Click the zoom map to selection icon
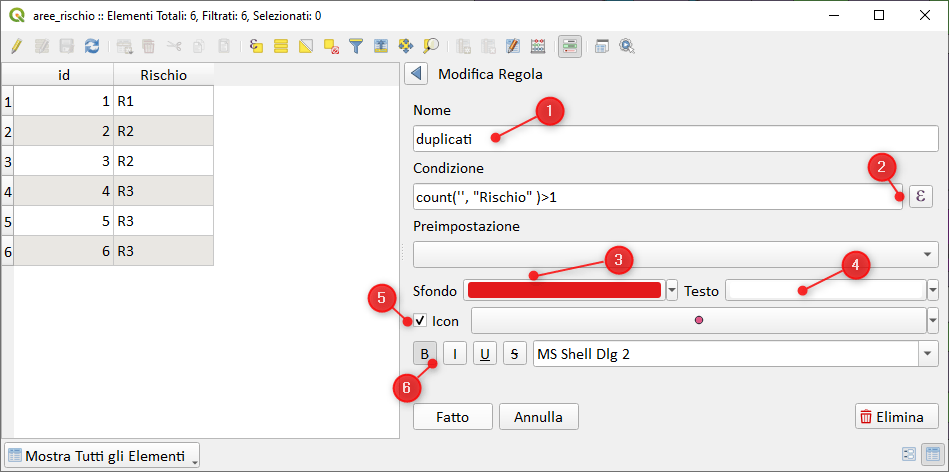 tap(431, 46)
